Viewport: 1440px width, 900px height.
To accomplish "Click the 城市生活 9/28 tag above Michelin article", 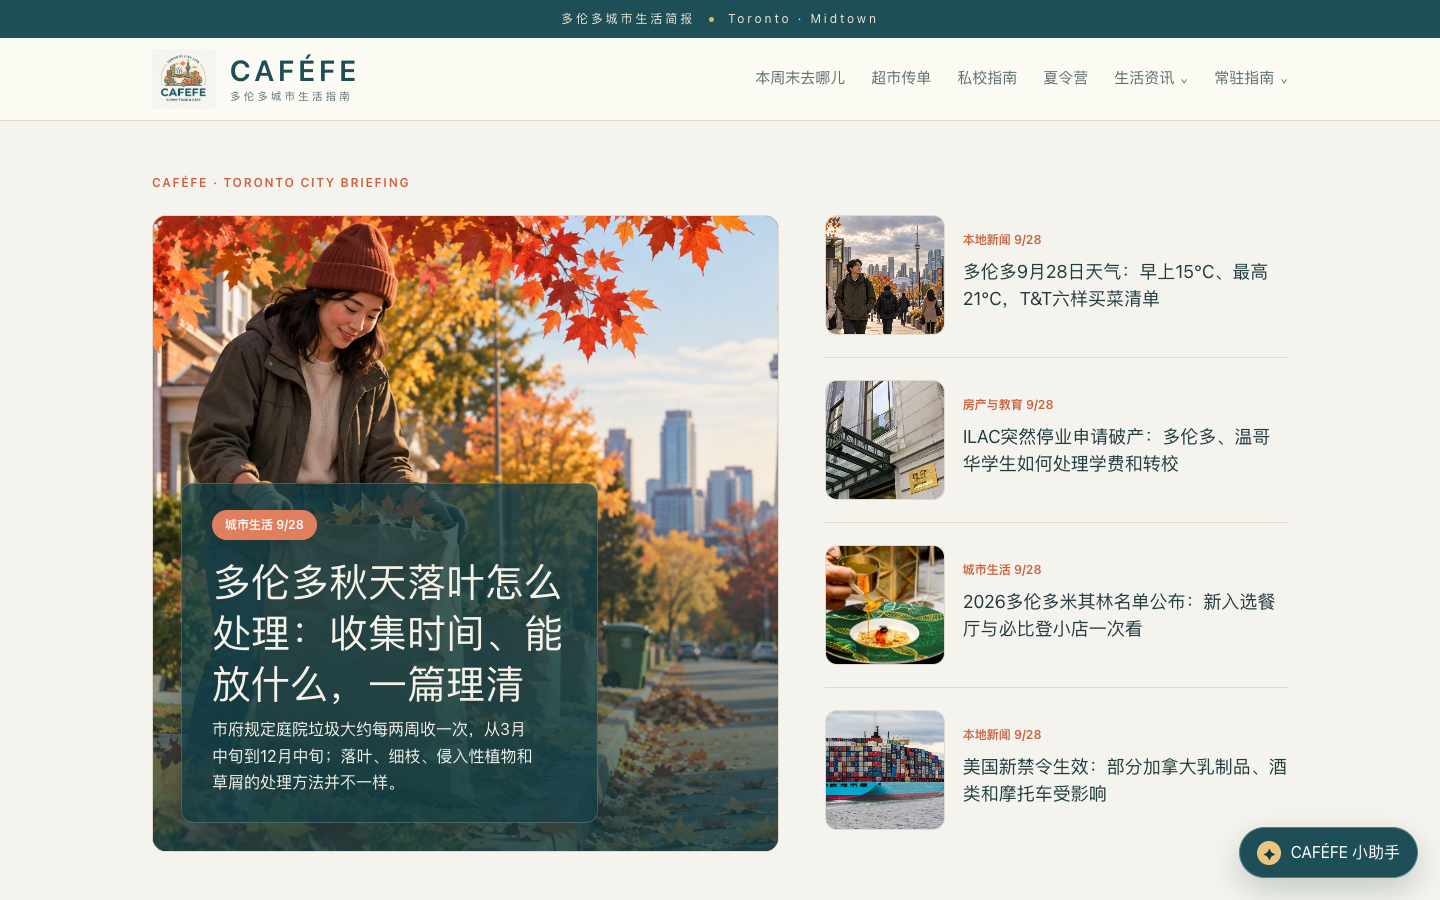I will 1002,570.
